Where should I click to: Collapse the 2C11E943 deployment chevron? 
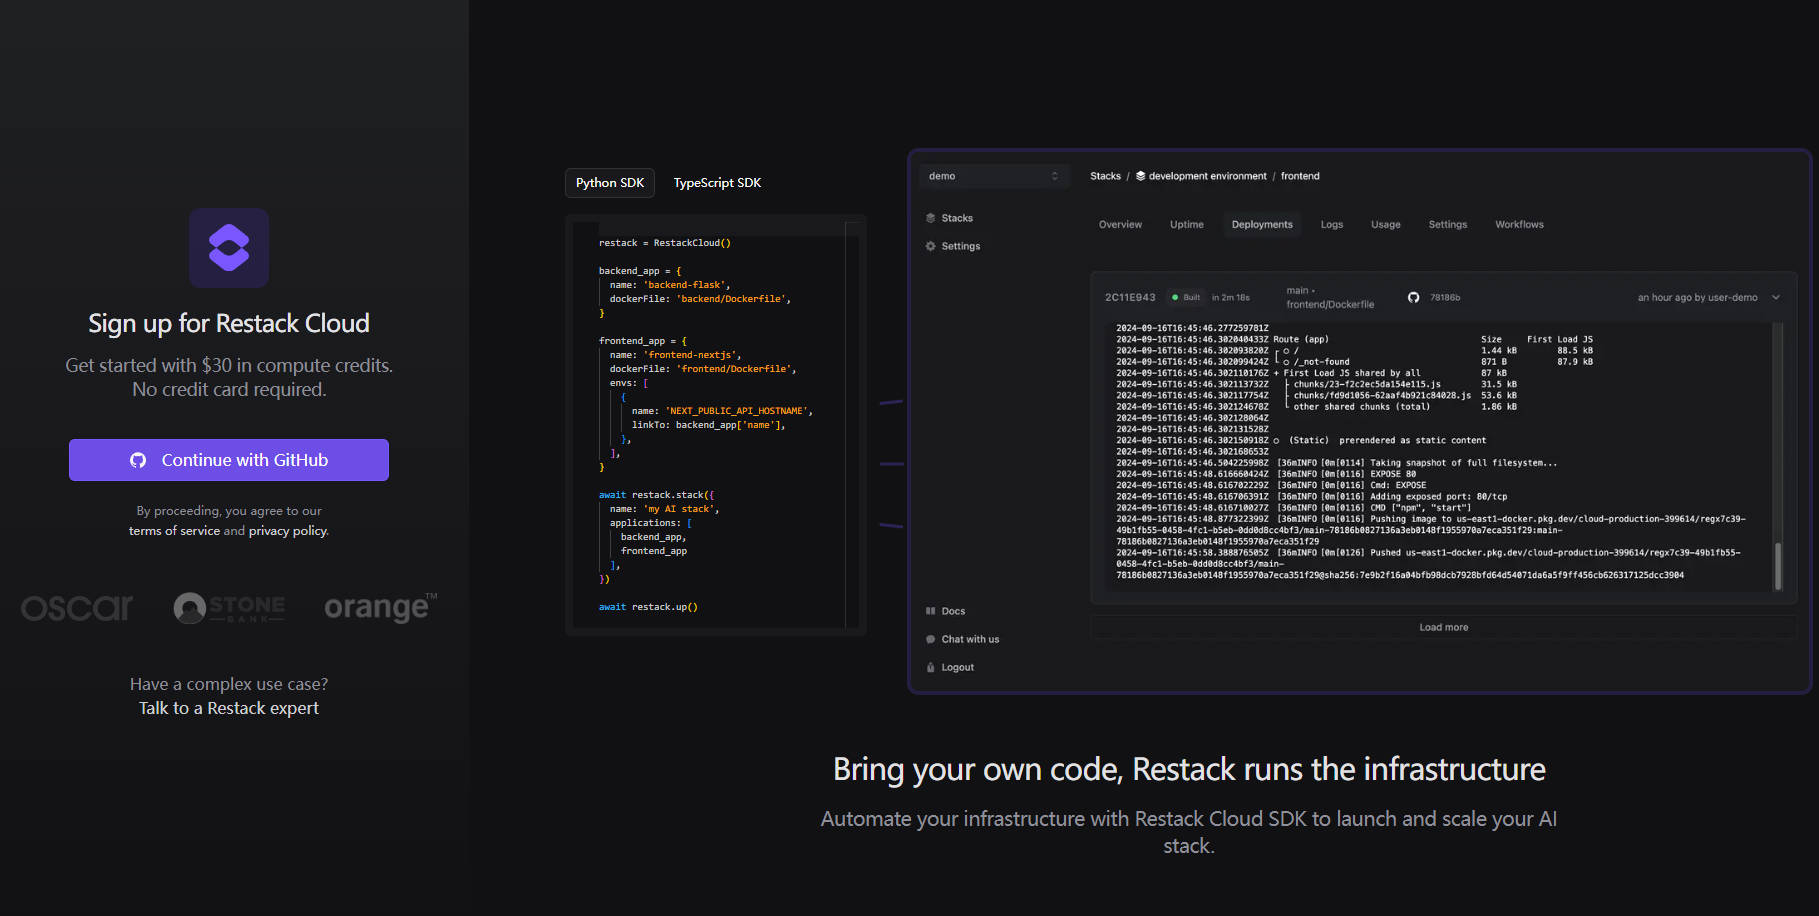click(x=1776, y=297)
